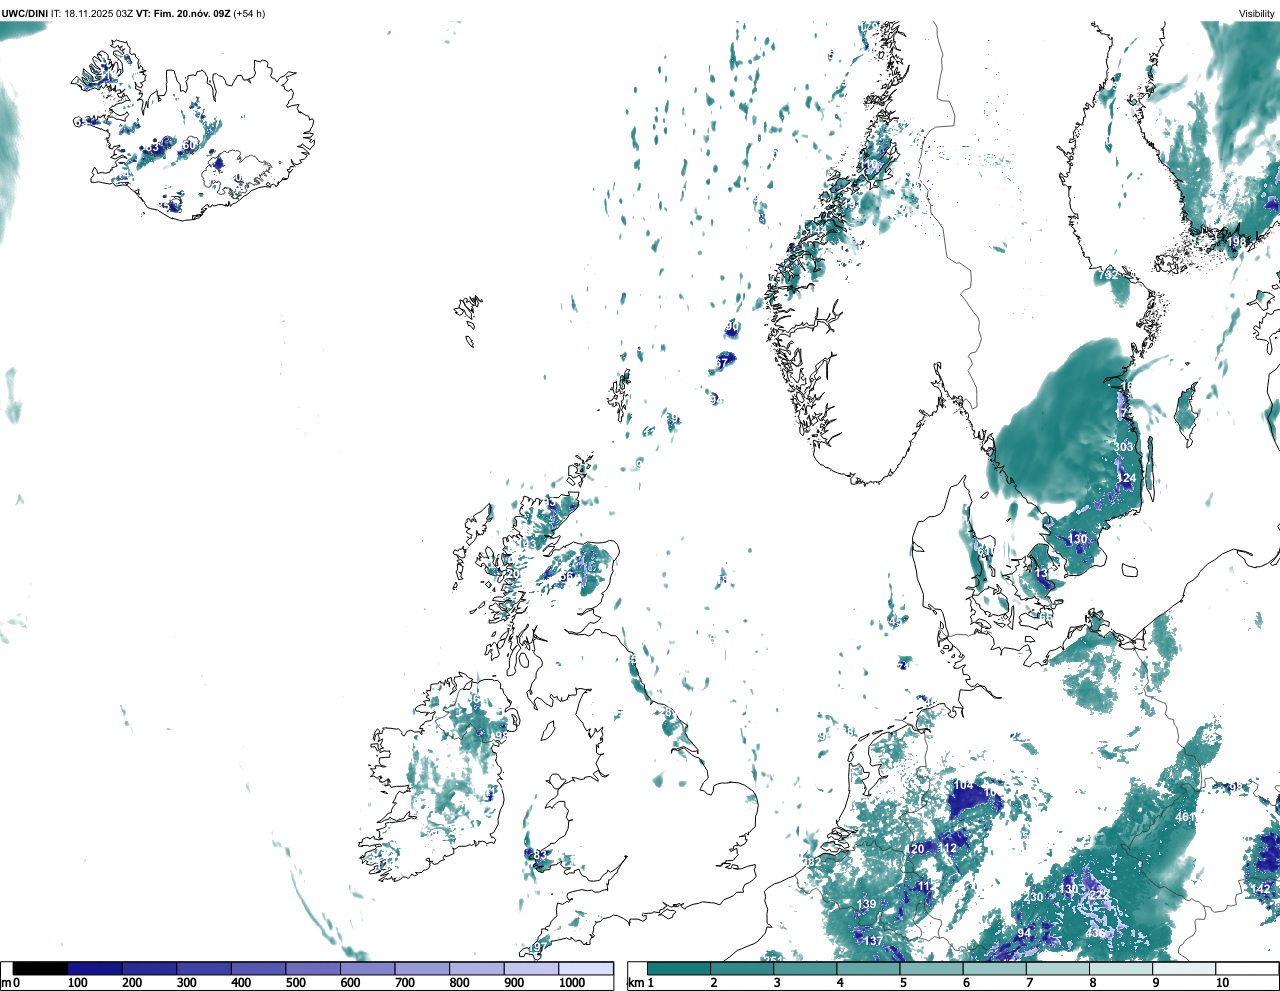Click the init time '18.11.2025 03Z'
This screenshot has height=991, width=1280.
point(100,14)
